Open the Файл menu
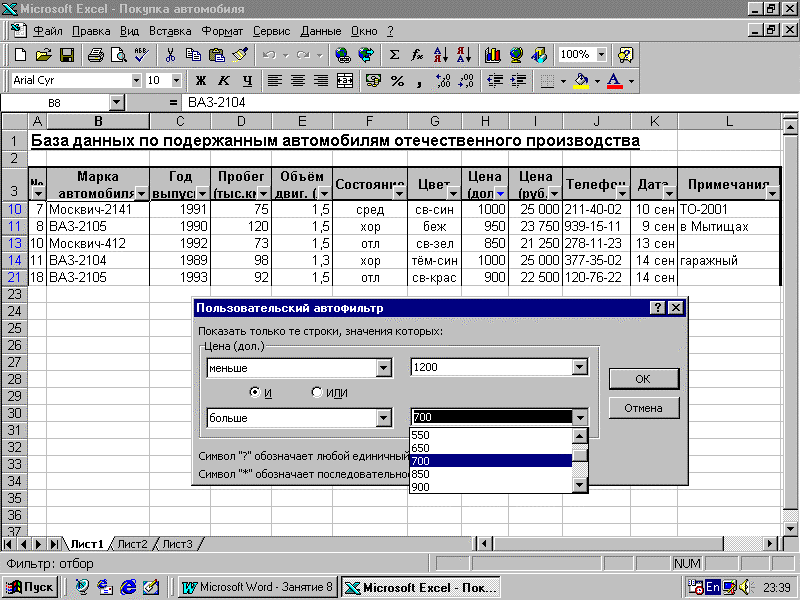 point(48,31)
